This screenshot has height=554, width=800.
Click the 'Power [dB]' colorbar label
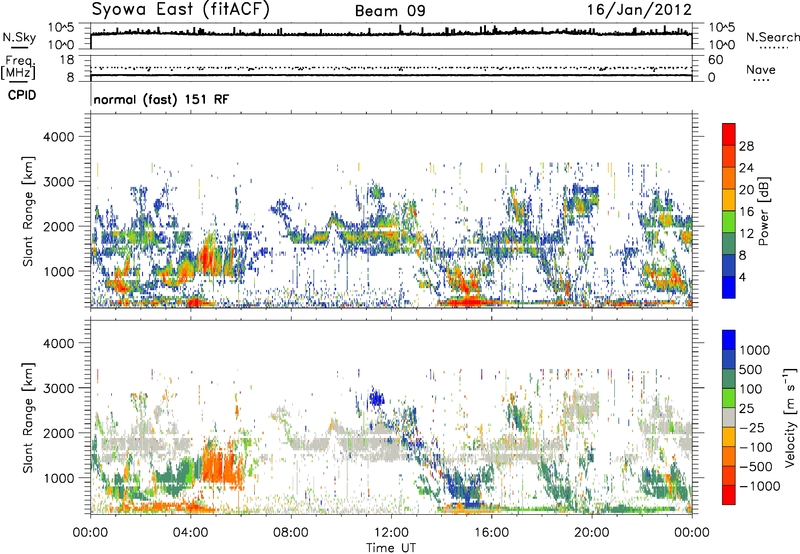763,211
